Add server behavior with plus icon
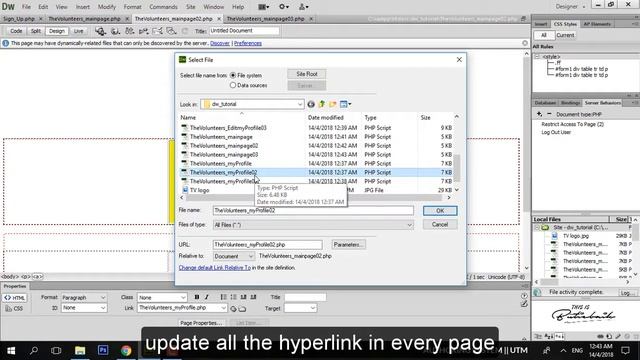 point(539,114)
